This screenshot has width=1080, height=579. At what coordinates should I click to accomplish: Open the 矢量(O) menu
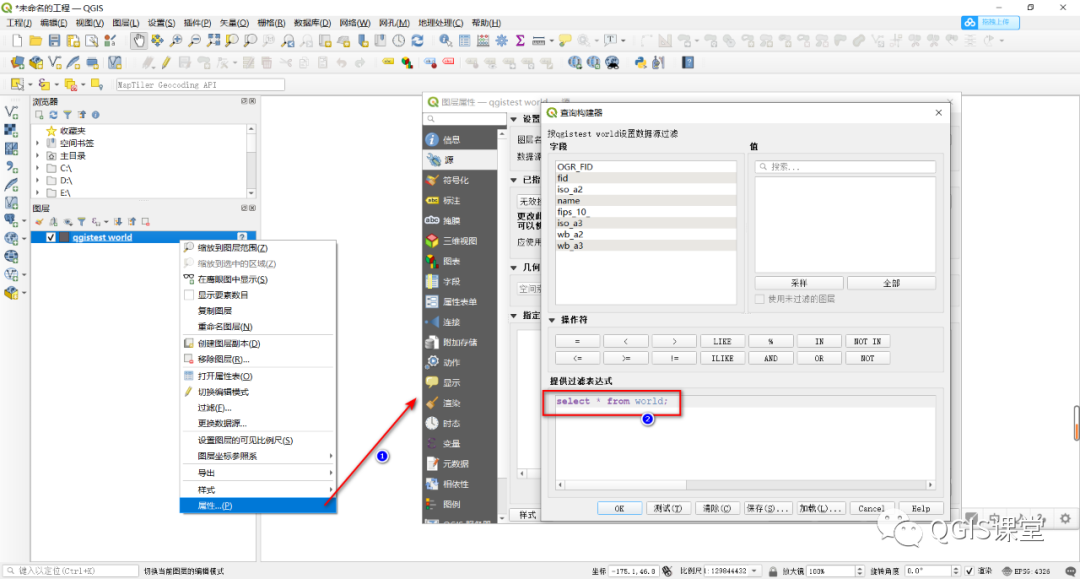[234, 23]
